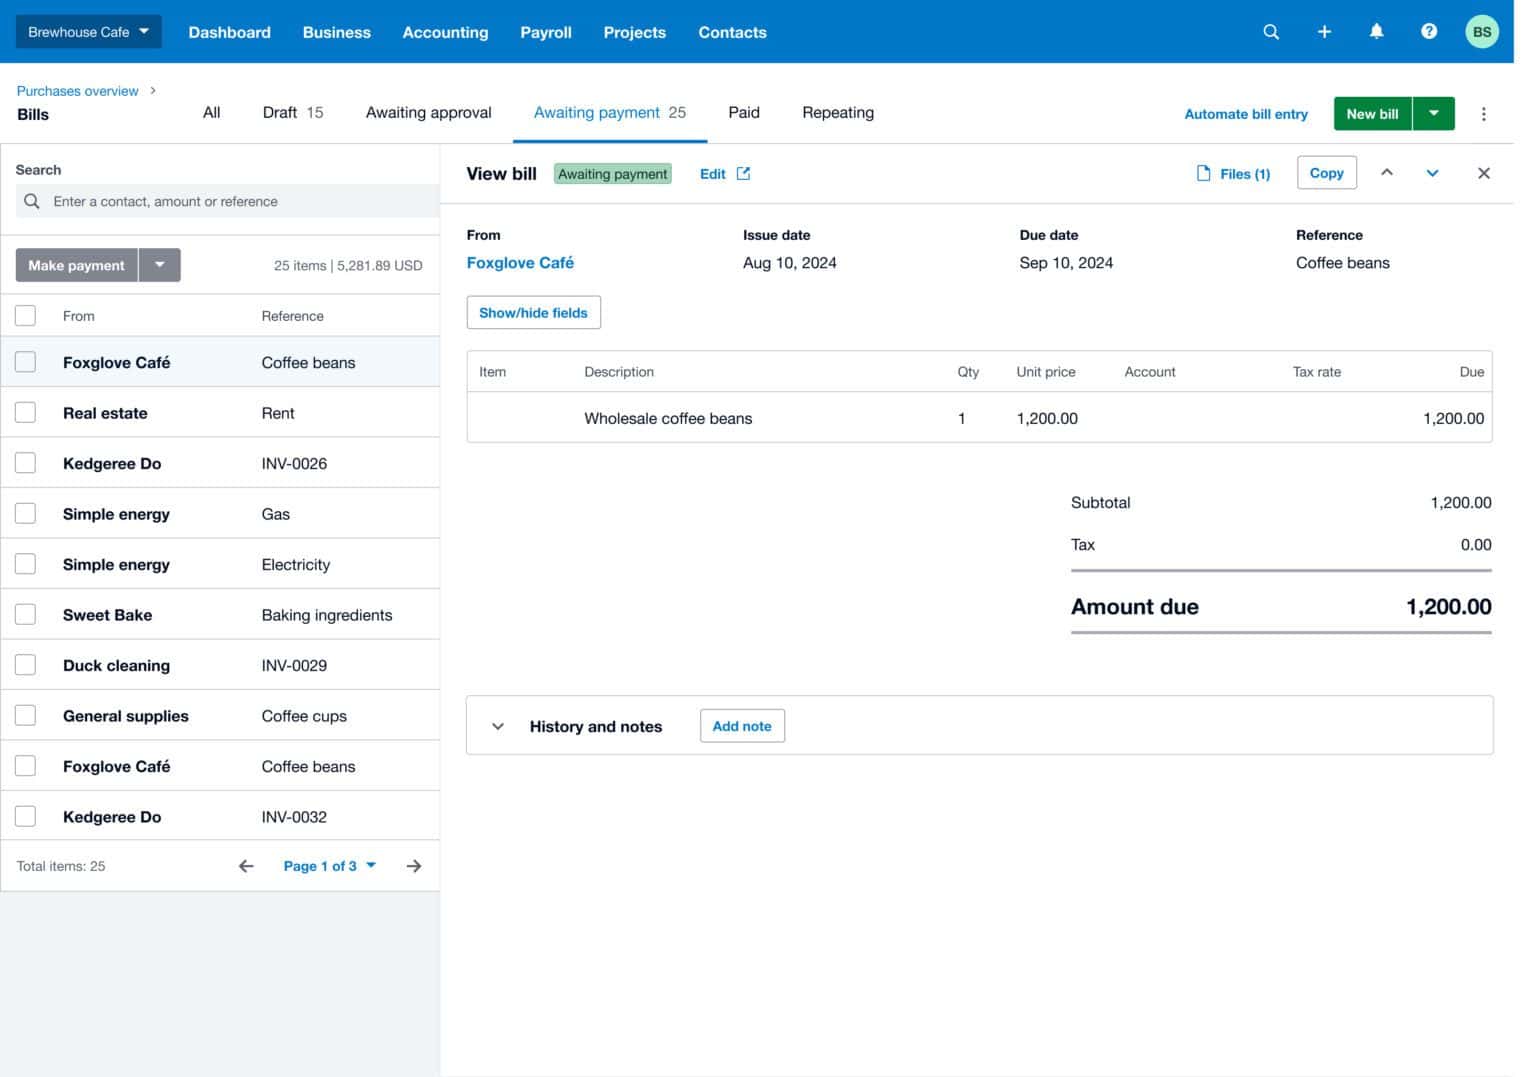Open the Payroll menu
1536x1077 pixels.
pyautogui.click(x=545, y=32)
